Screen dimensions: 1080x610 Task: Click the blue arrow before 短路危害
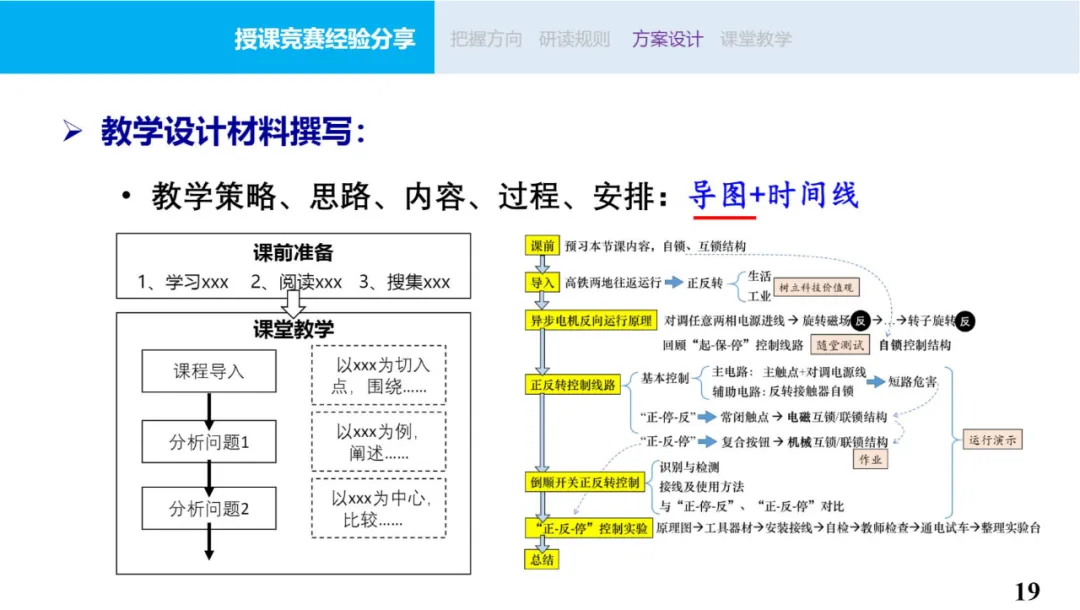875,381
